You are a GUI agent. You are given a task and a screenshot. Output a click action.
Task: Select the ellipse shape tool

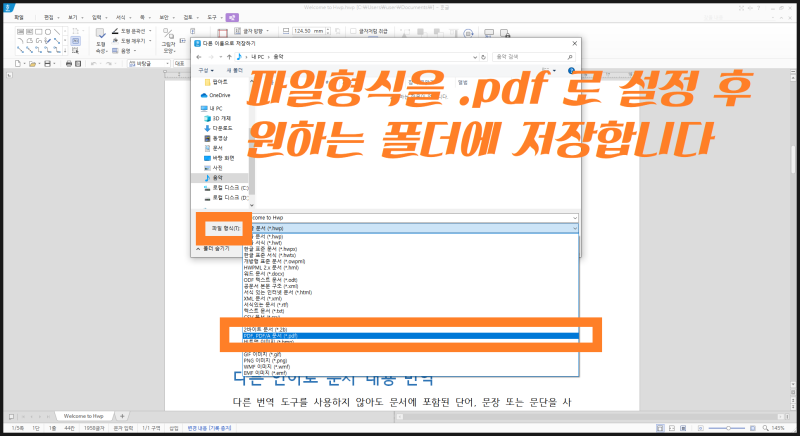coord(47,32)
